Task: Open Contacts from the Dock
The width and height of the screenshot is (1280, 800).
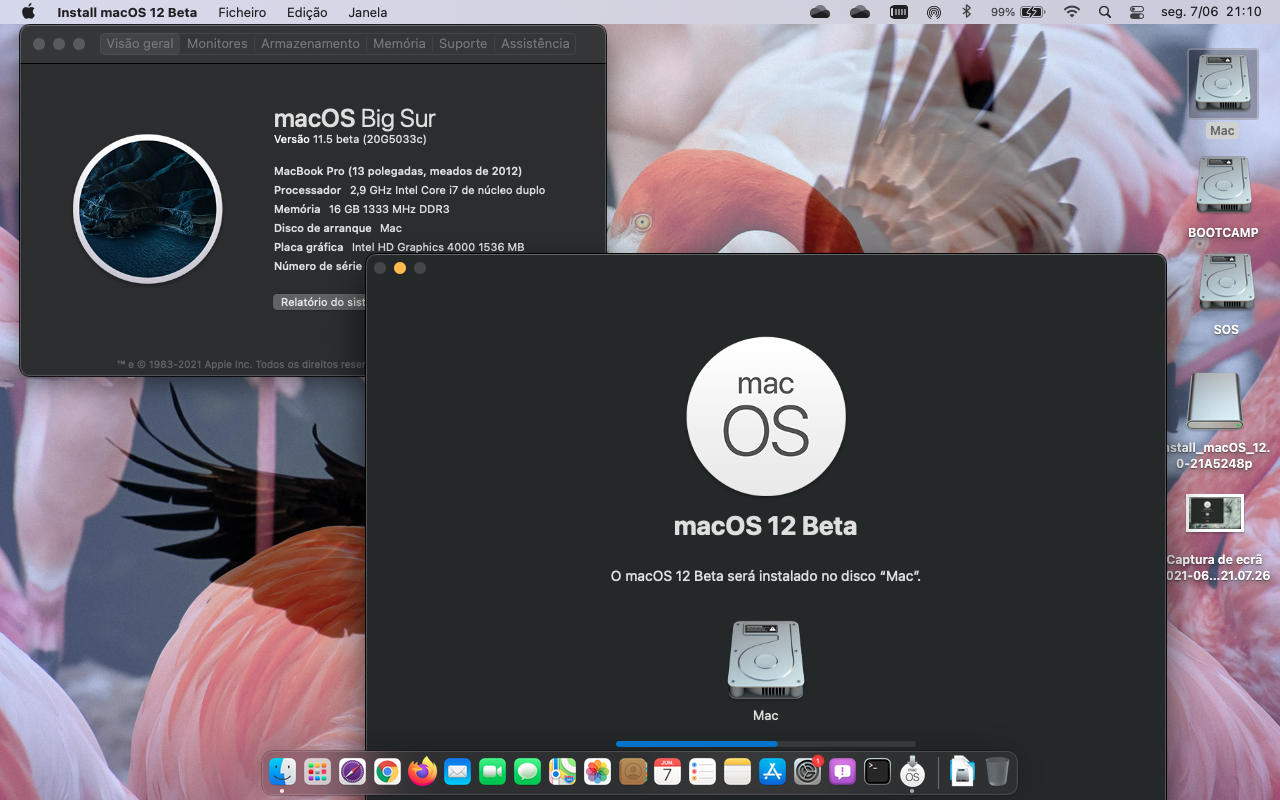Action: coord(633,771)
